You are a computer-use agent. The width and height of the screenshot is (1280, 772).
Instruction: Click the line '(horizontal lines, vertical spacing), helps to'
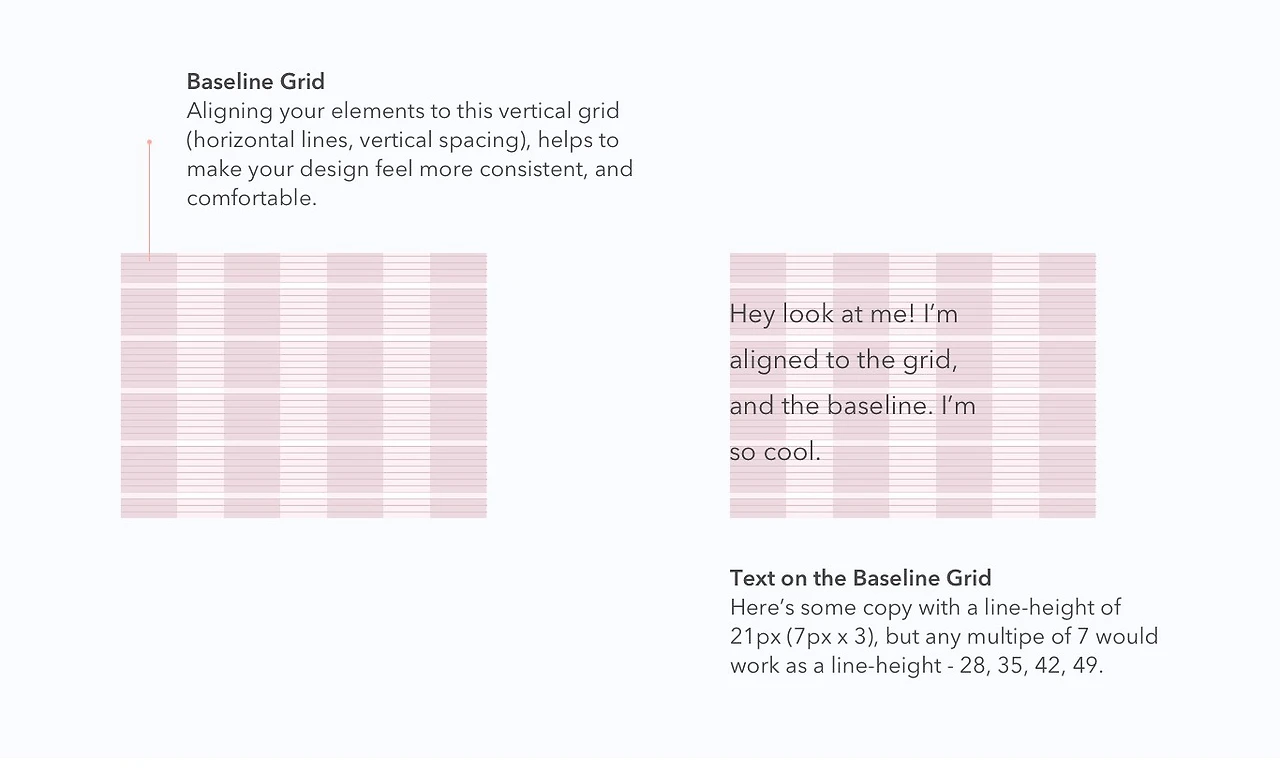click(x=403, y=140)
